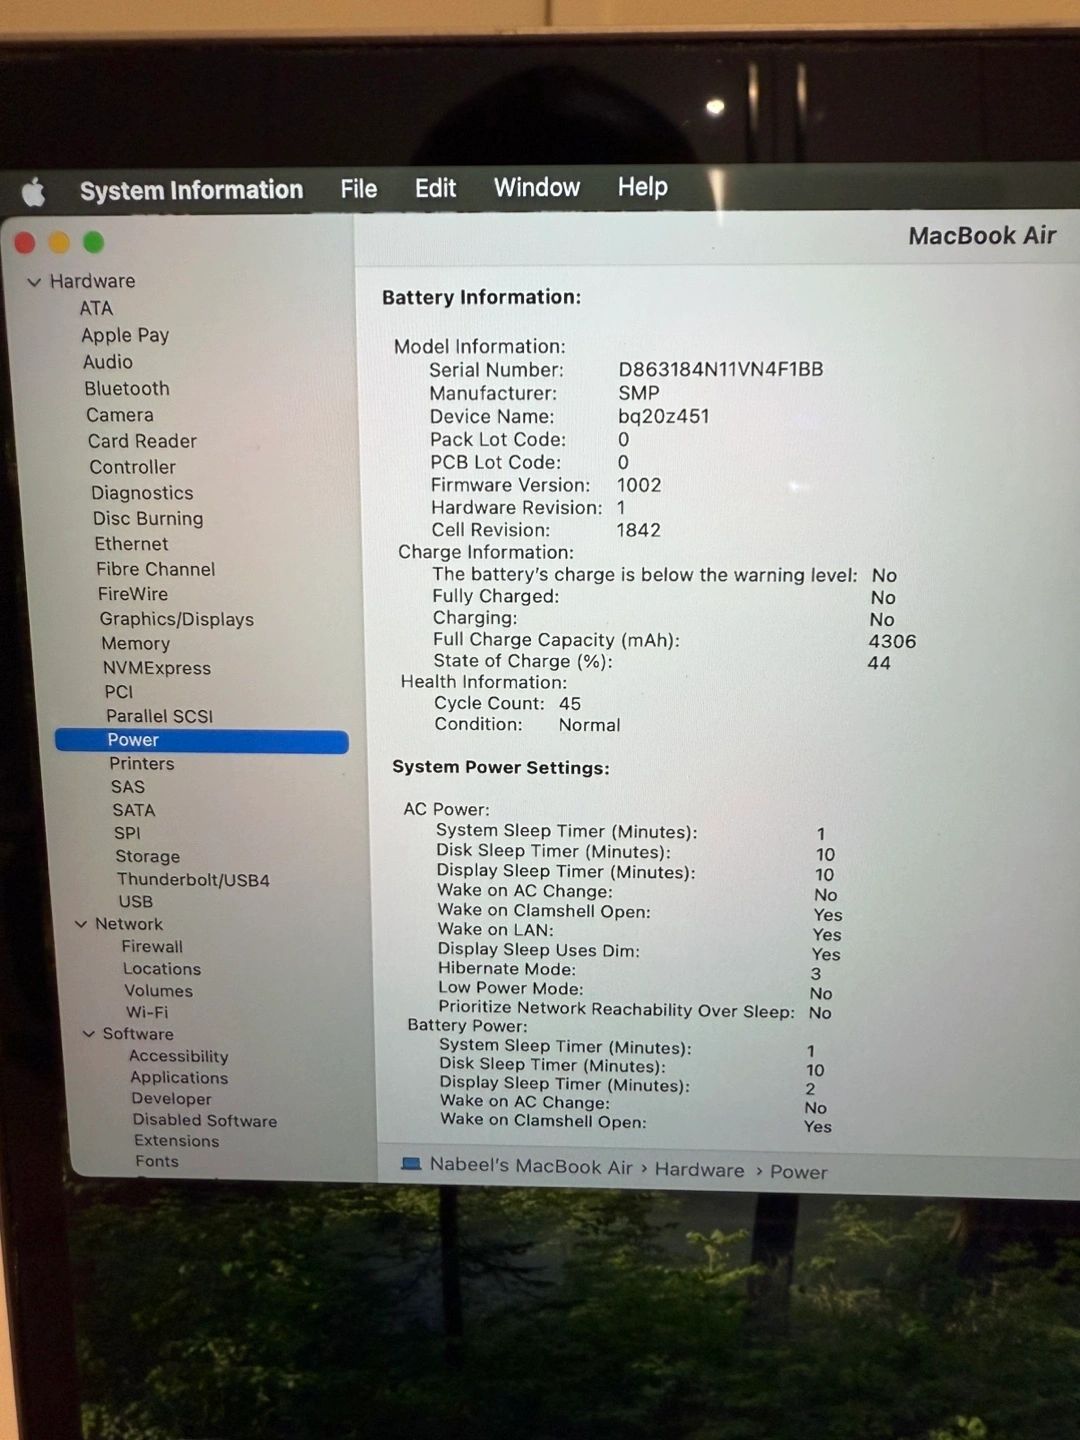Select Camera in the sidebar
1080x1440 pixels.
coord(119,415)
